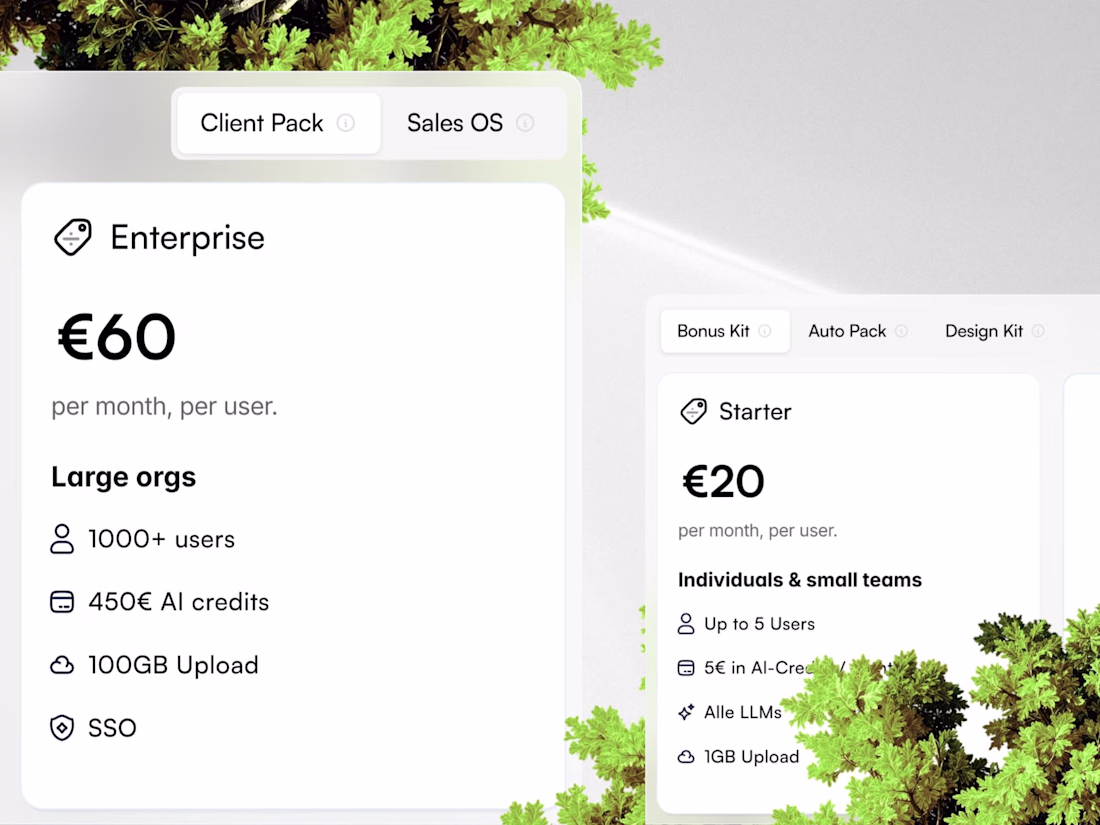Switch to the Client Pack tab

pyautogui.click(x=262, y=123)
